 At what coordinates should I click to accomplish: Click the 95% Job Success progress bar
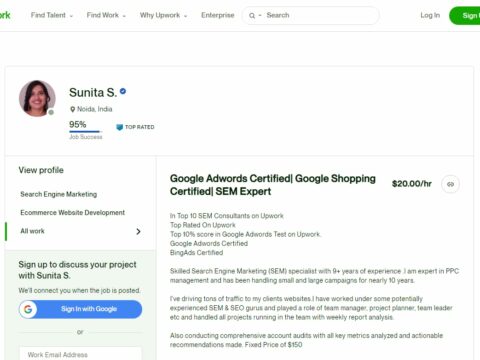[x=86, y=132]
